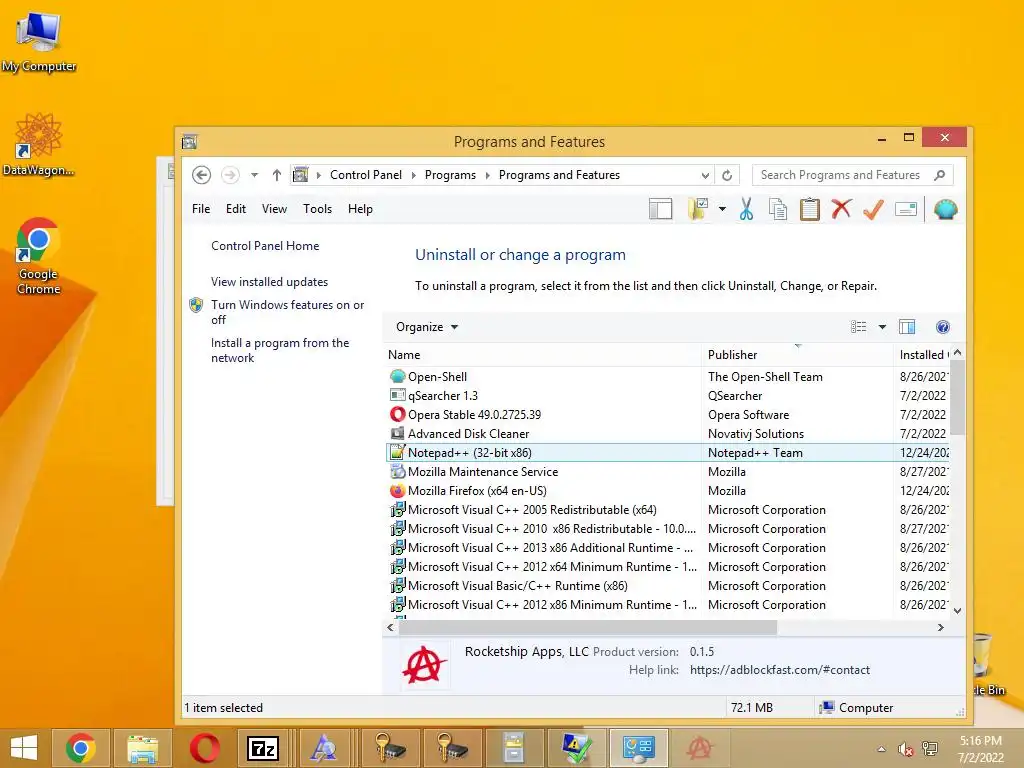Image resolution: width=1024 pixels, height=768 pixels.
Task: Click View installed updates link
Action: click(269, 281)
